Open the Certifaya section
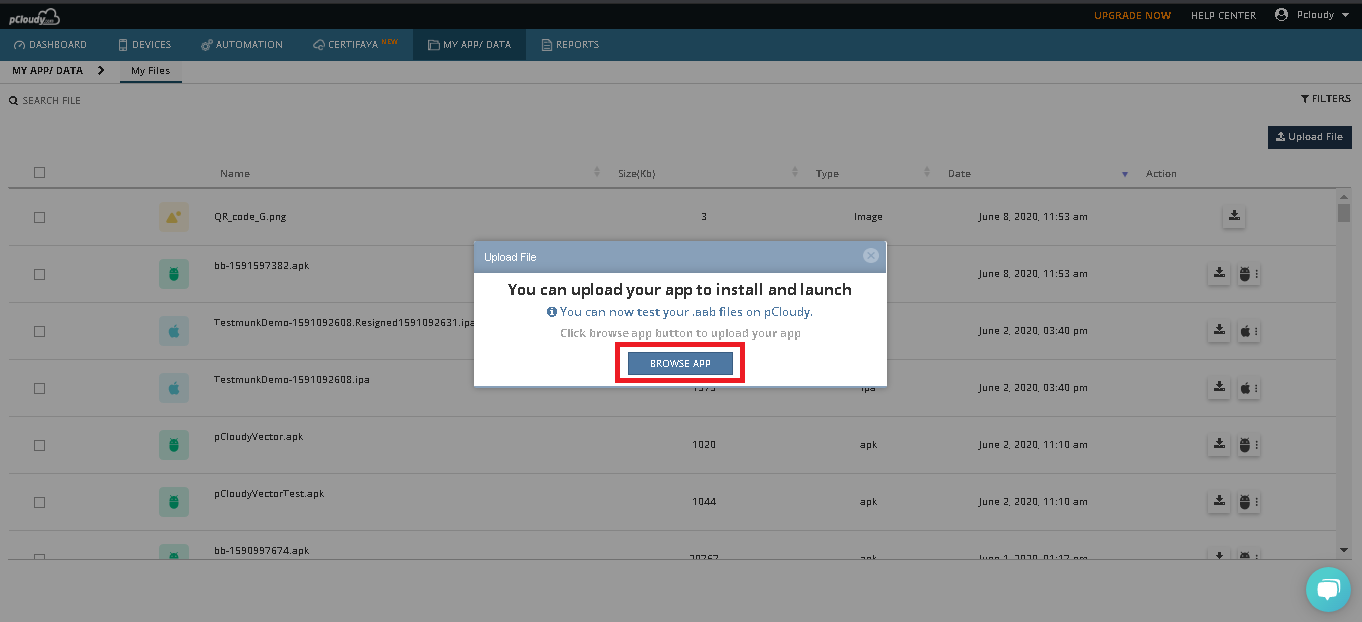Screen dimensions: 1362x622 pyautogui.click(x=356, y=45)
